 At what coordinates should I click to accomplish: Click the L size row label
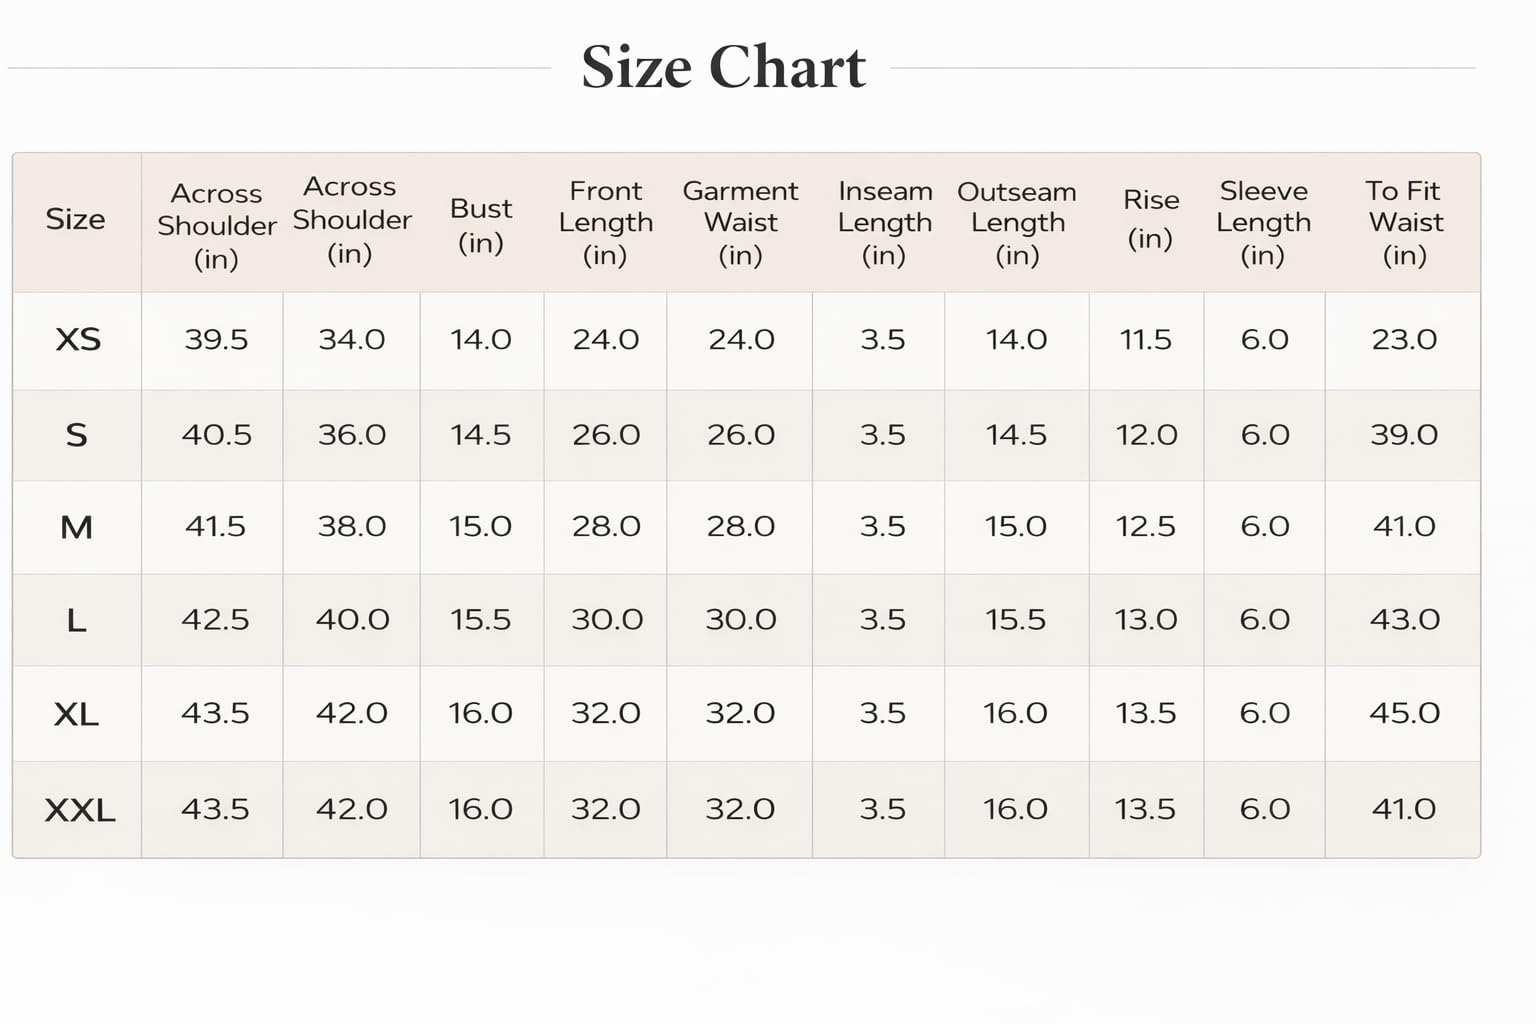tap(76, 621)
